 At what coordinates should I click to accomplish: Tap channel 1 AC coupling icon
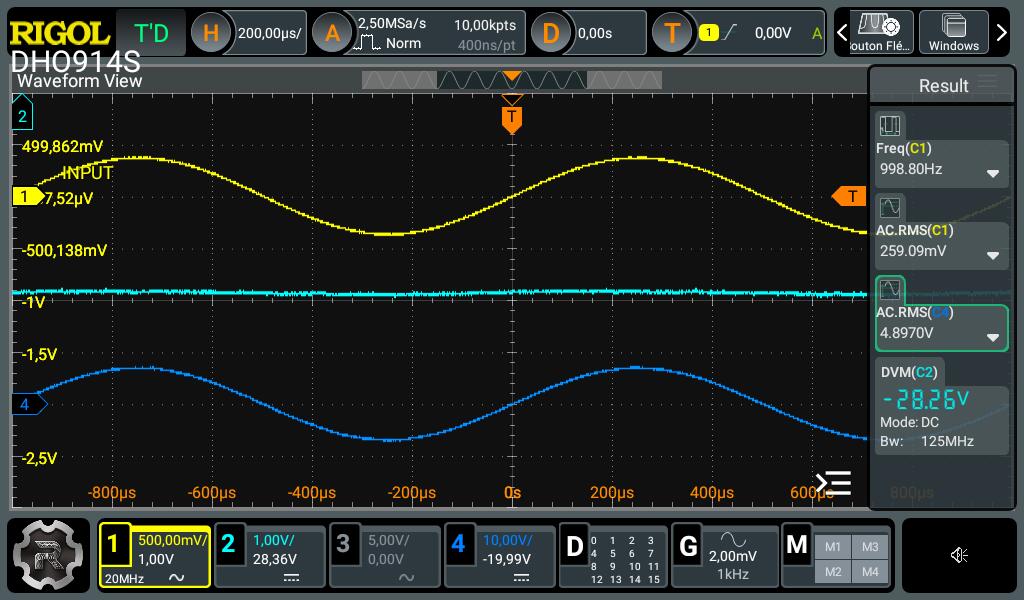176,578
